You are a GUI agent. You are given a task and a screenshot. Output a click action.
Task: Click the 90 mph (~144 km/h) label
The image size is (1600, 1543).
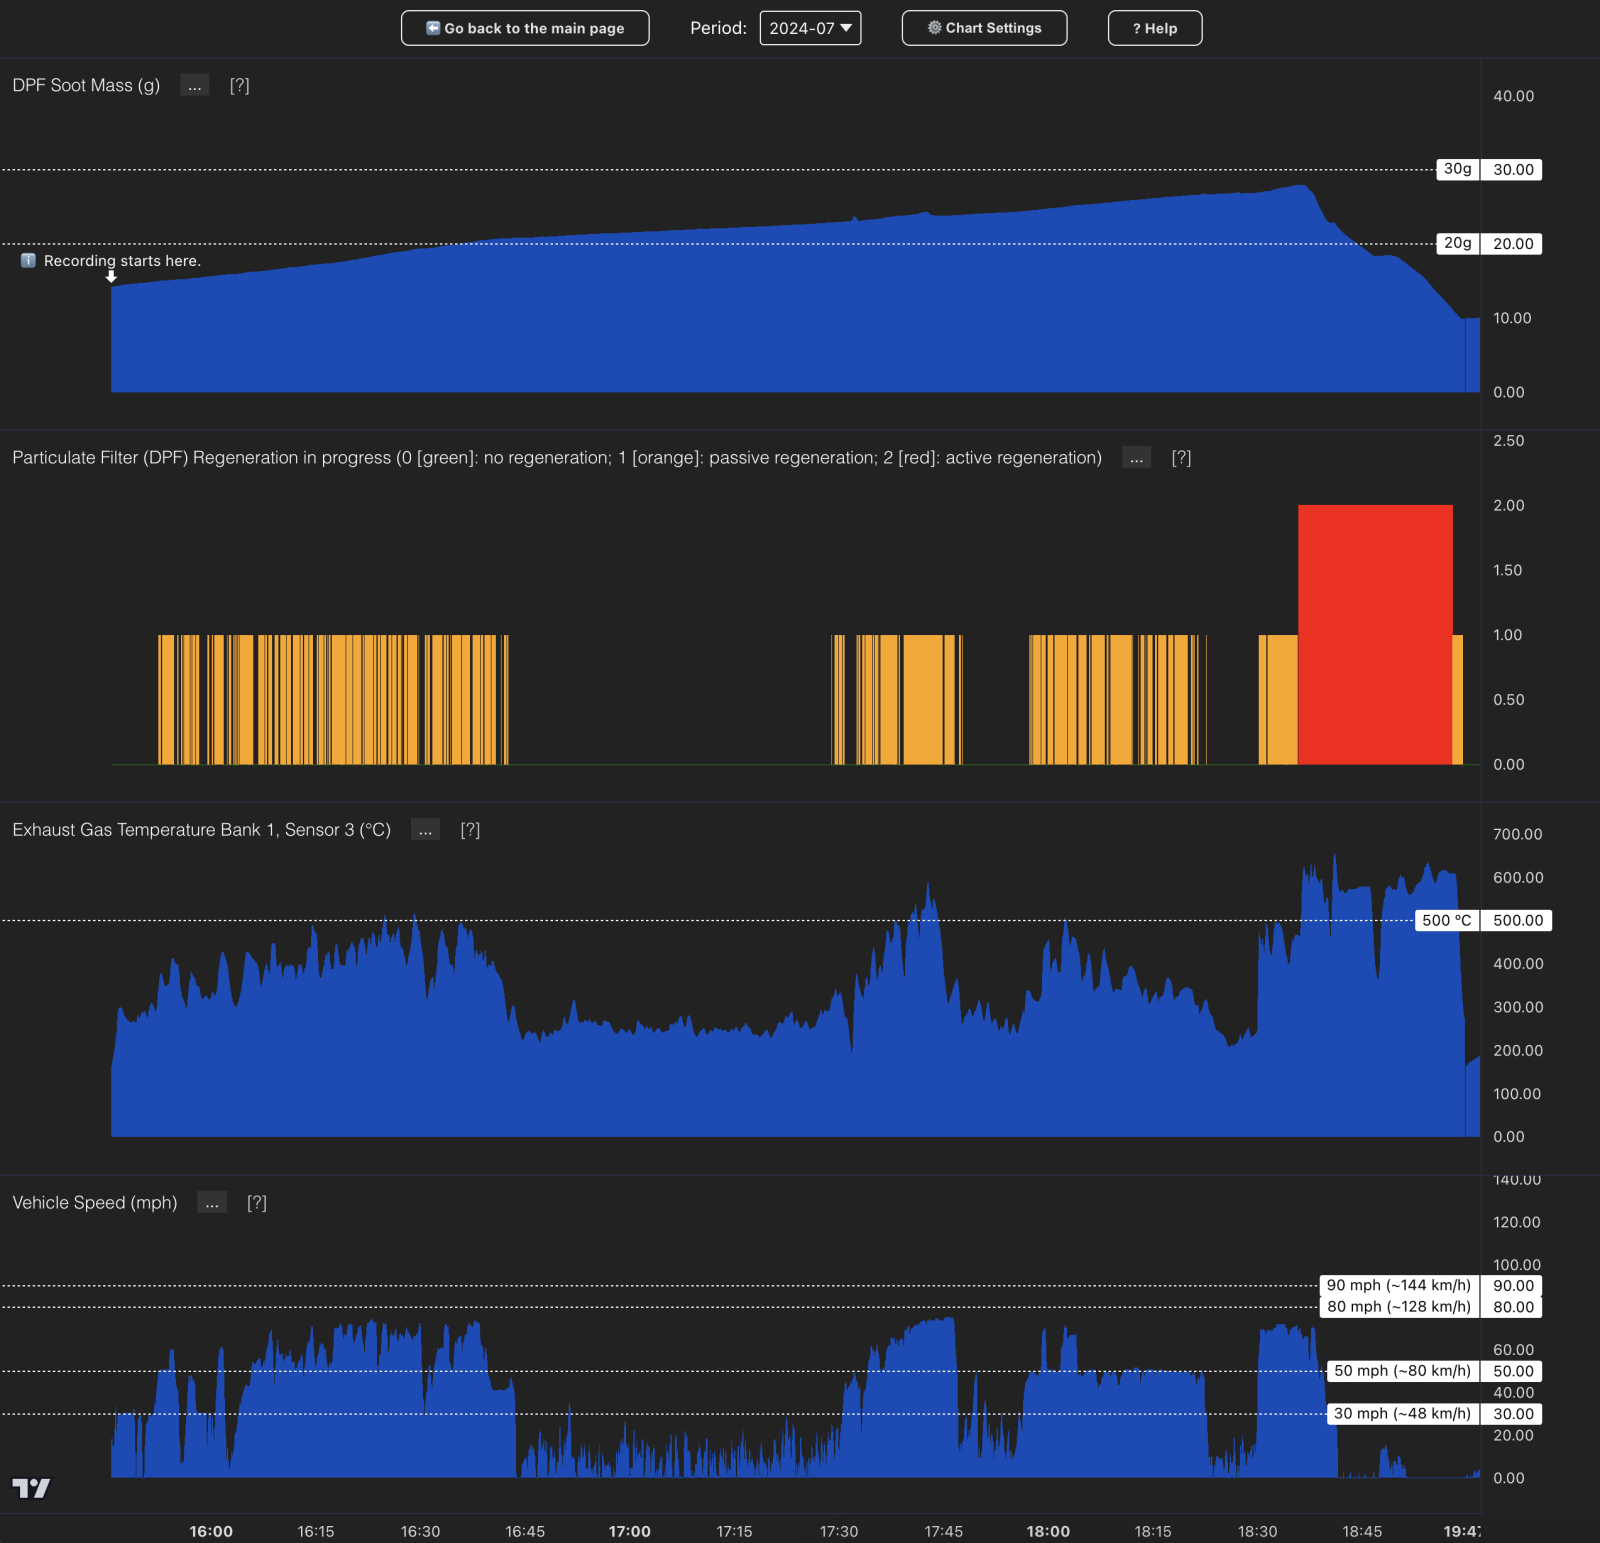click(x=1399, y=1285)
